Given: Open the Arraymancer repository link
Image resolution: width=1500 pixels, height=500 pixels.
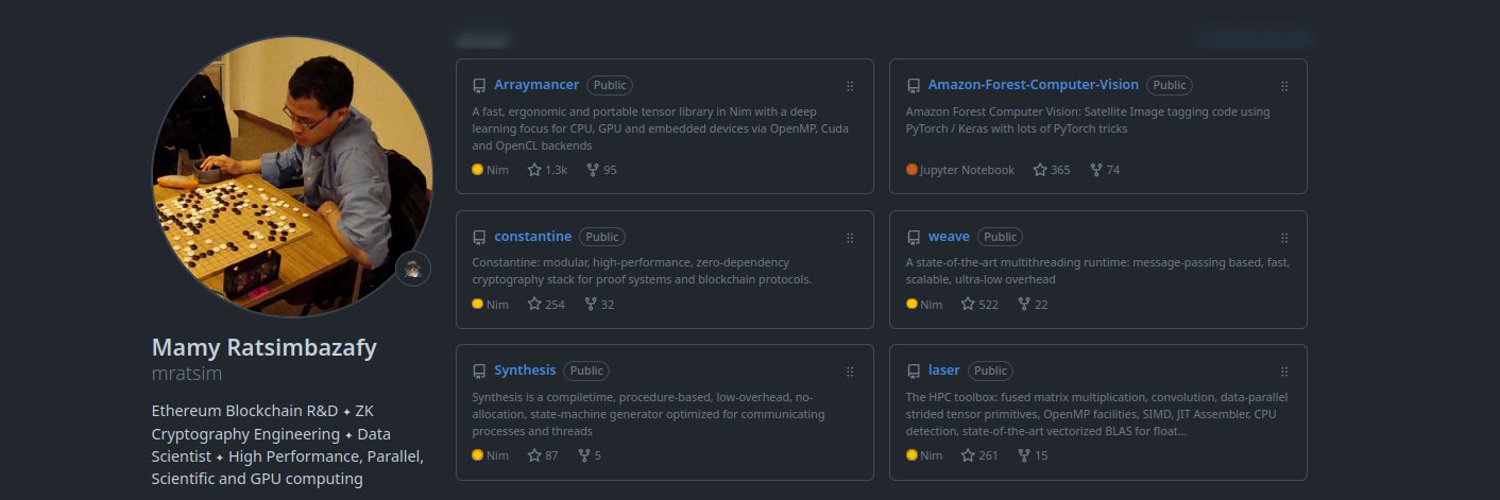Looking at the screenshot, I should [536, 85].
